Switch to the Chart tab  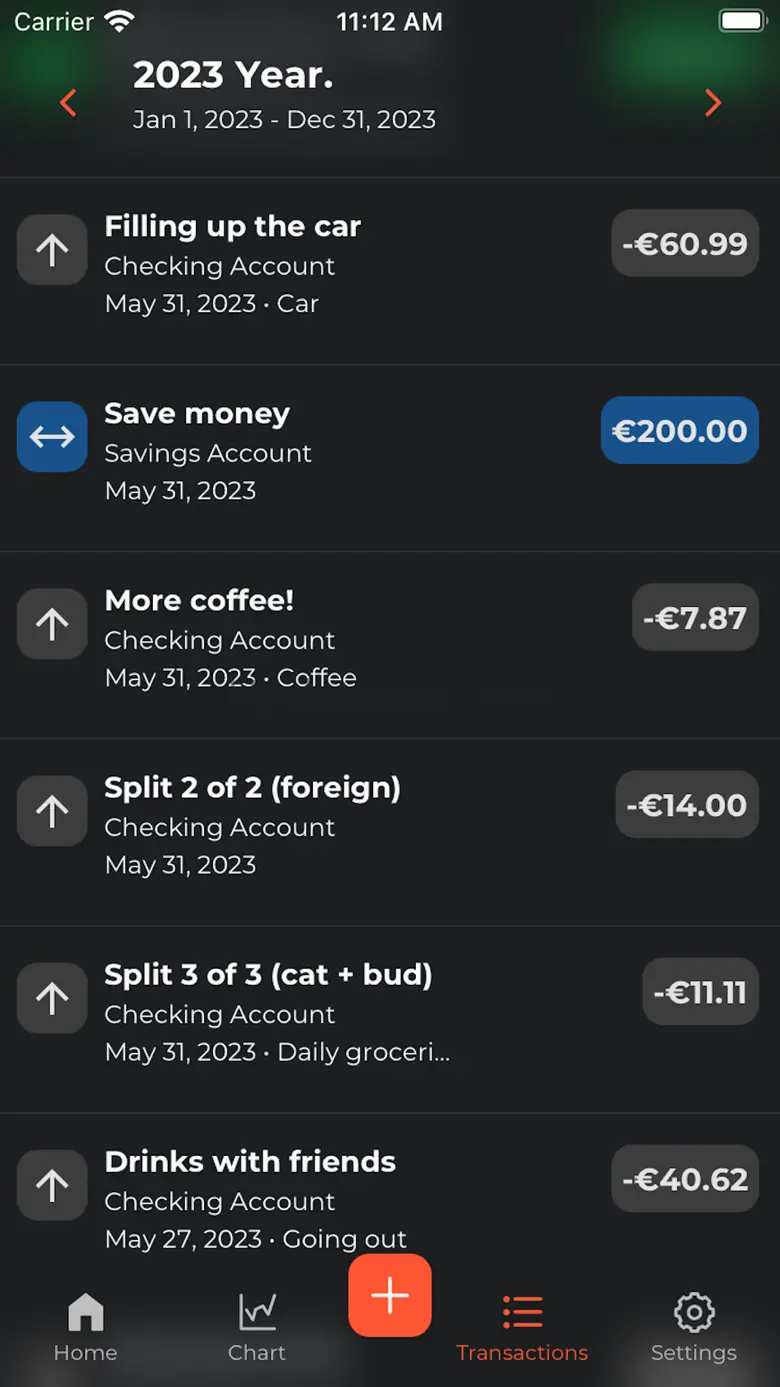[x=257, y=1327]
